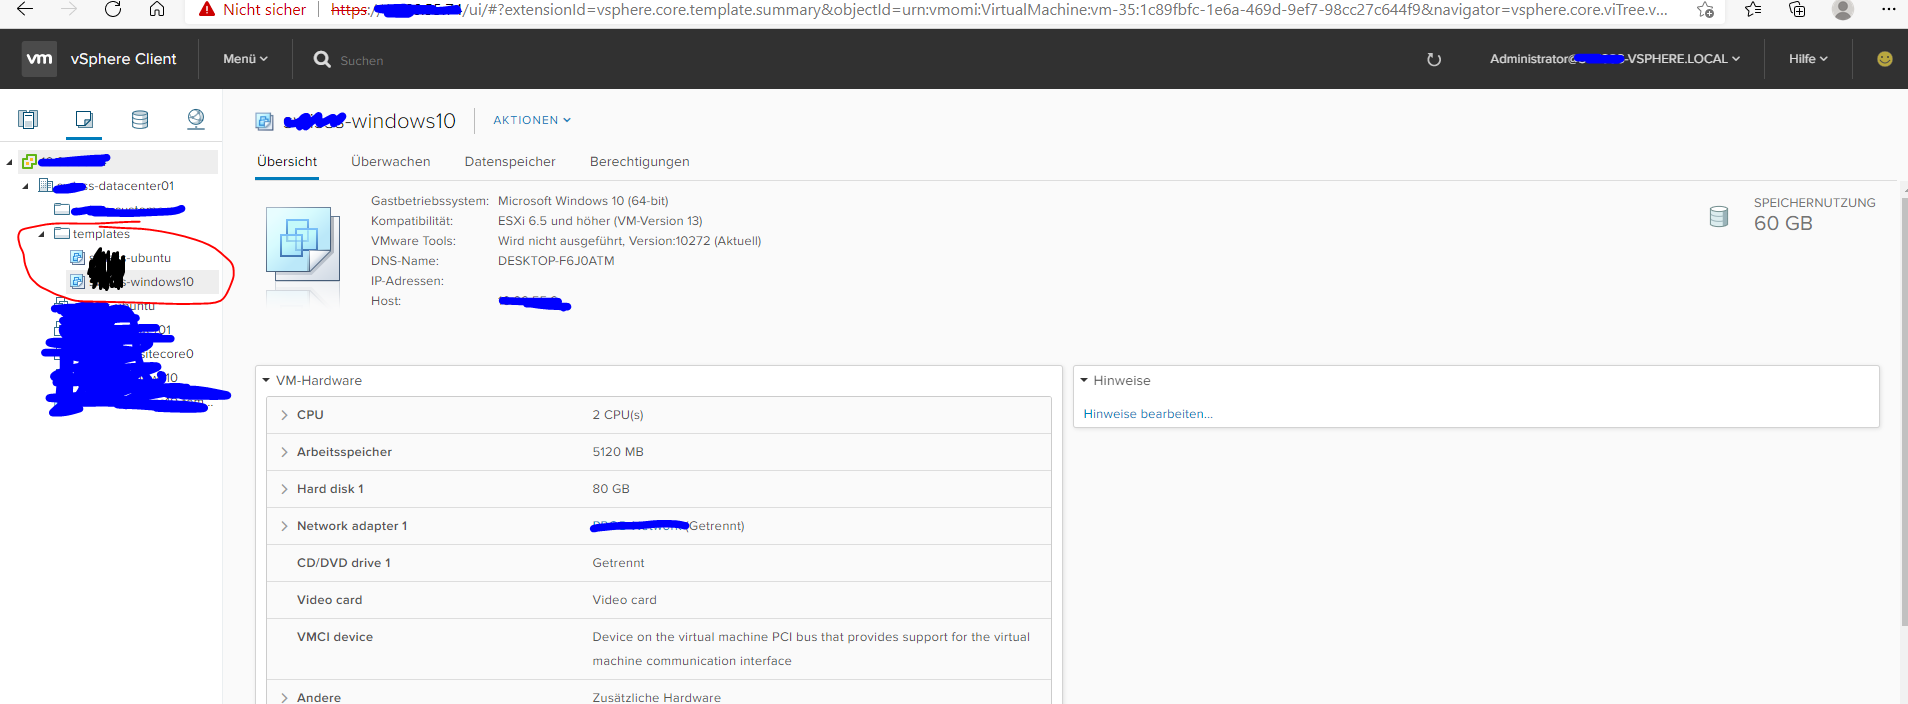Viewport: 1908px width, 704px height.
Task: Go to the browser home page
Action: [157, 9]
